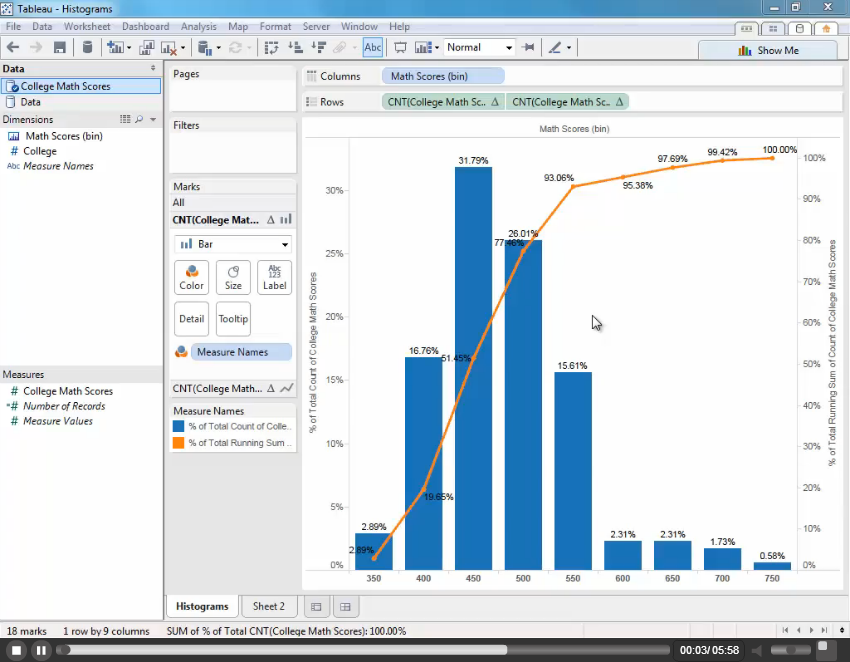Click the Save icon in the toolbar
This screenshot has width=850, height=662.
click(x=60, y=47)
